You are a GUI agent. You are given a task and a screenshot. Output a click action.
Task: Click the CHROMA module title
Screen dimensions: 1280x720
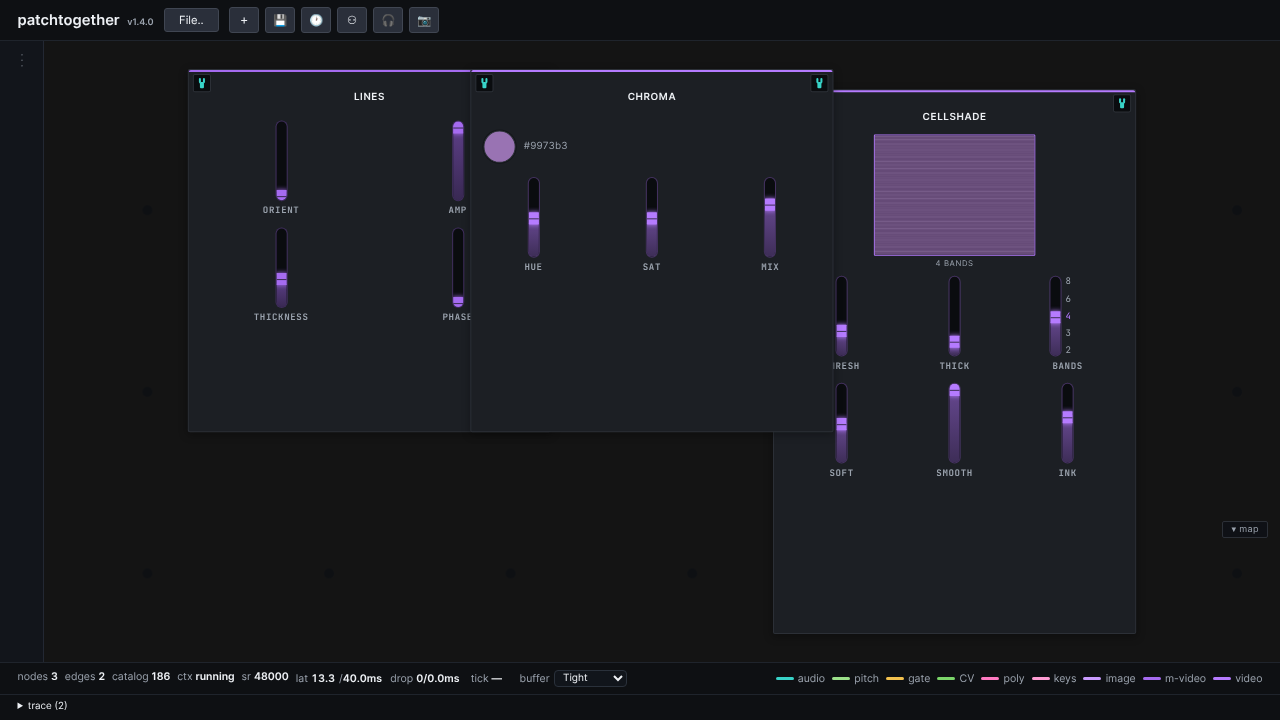652,97
